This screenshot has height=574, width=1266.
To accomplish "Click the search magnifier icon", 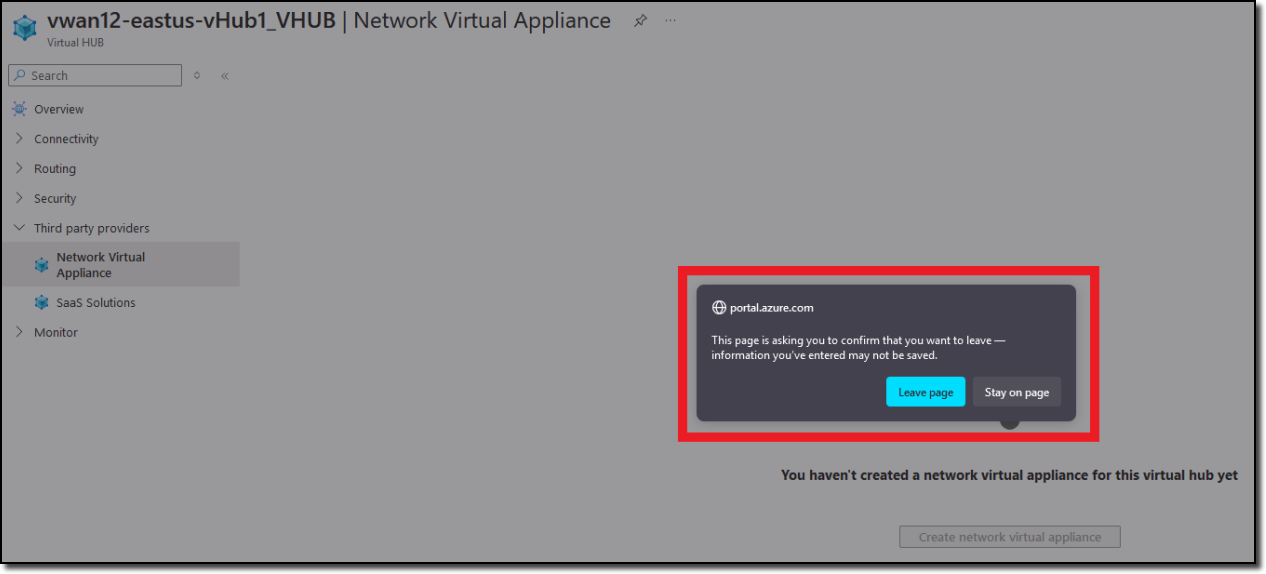I will [20, 75].
